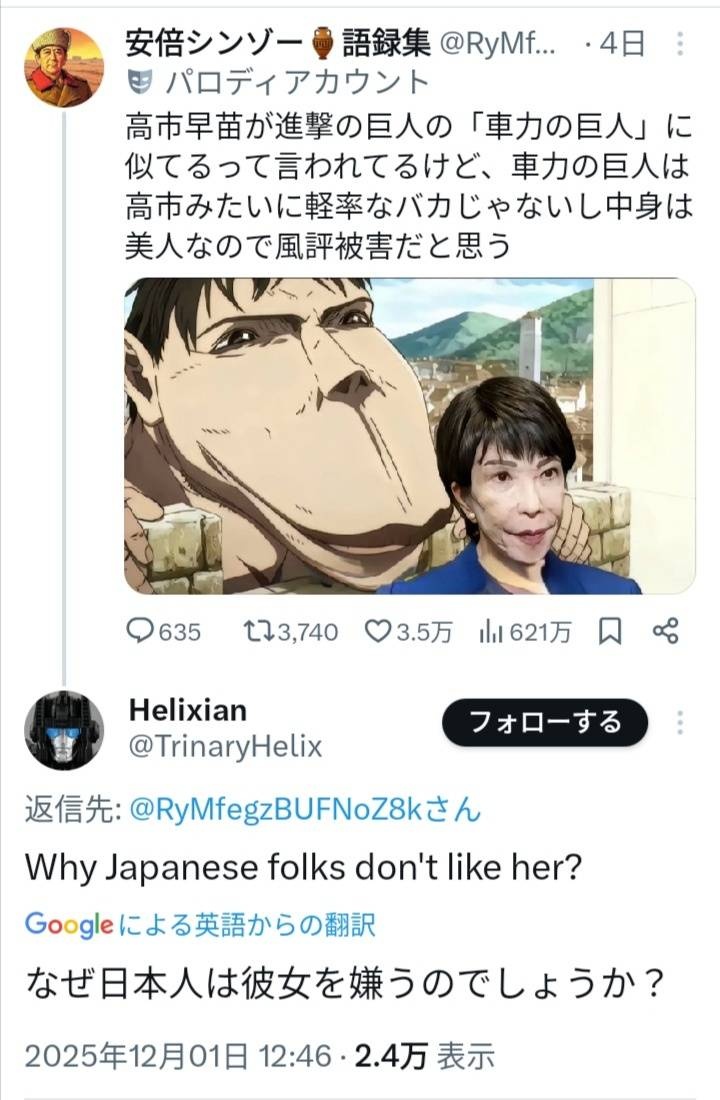
Task: Open the @TrinaryHelix handle
Action: [225, 746]
